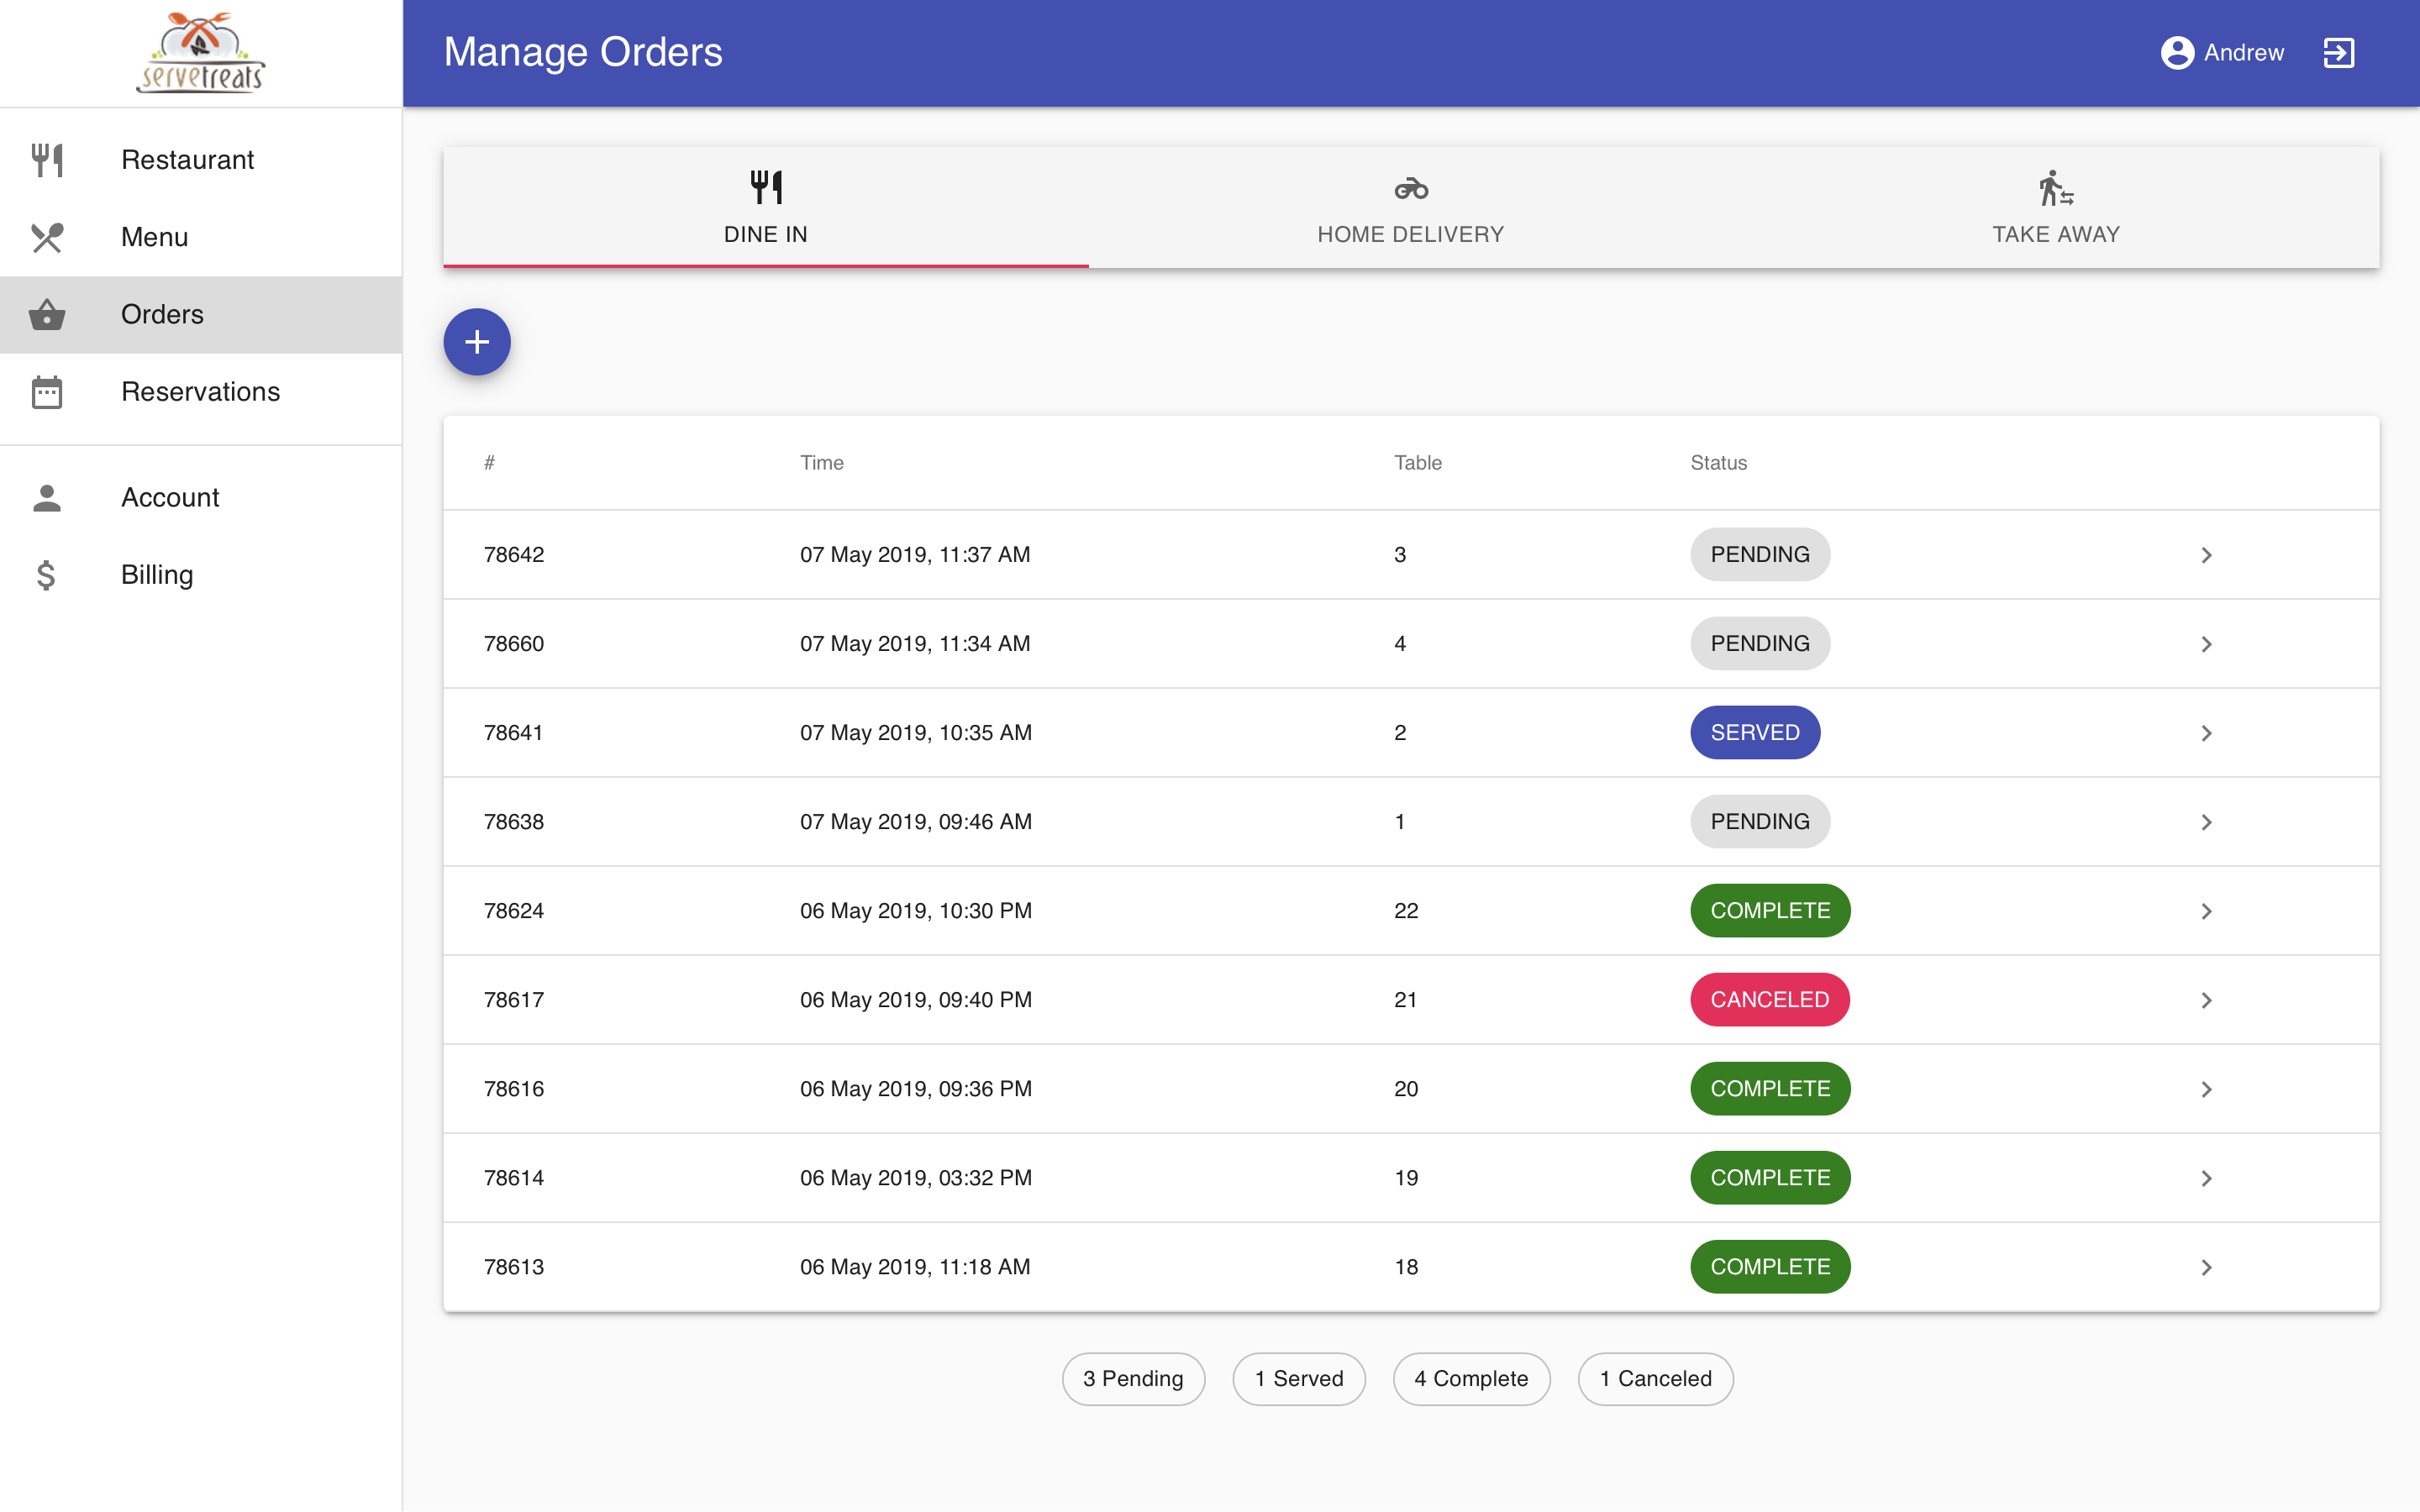The height and width of the screenshot is (1512, 2420).
Task: Expand order 78613 chevron arrow
Action: [2206, 1267]
